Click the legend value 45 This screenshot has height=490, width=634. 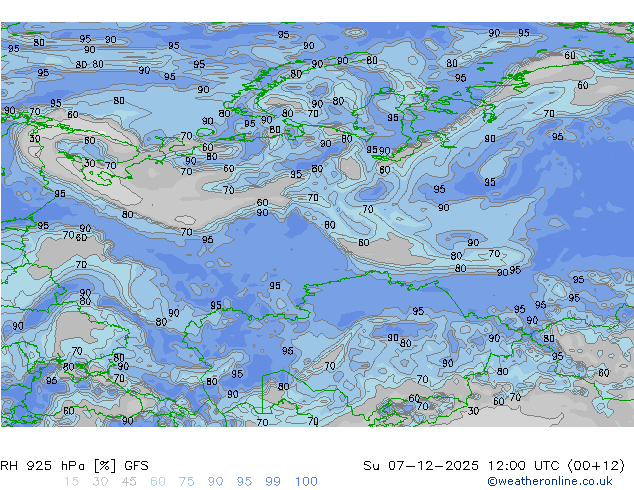pos(129,482)
